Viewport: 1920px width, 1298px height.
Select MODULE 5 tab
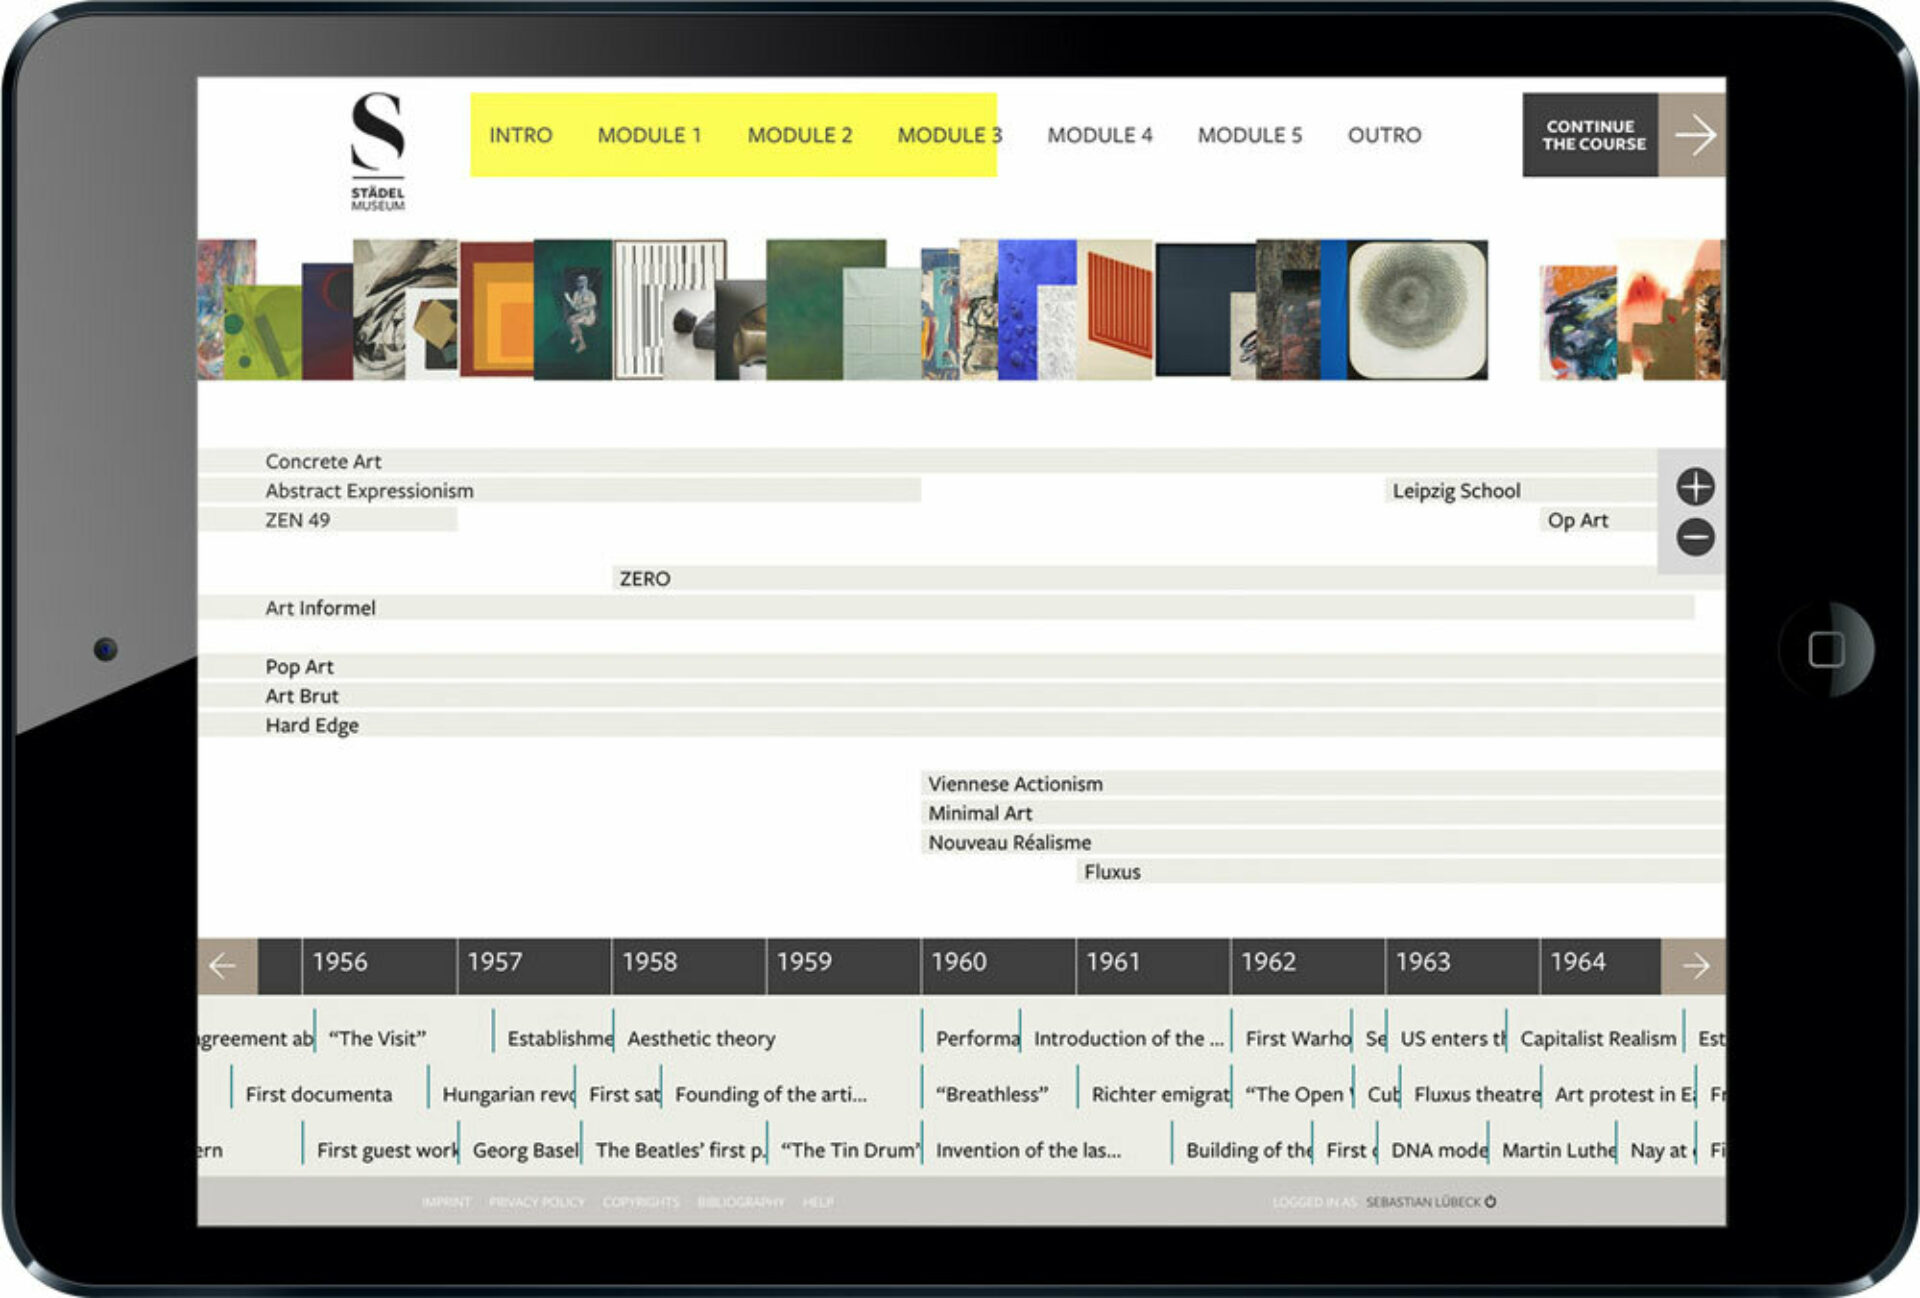1250,135
